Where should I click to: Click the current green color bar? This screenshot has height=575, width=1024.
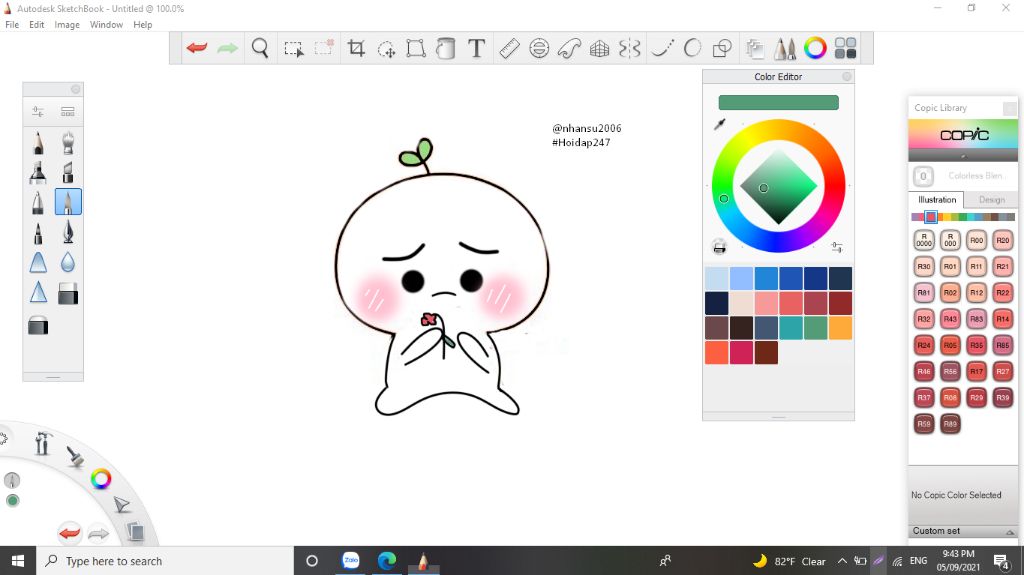click(x=778, y=103)
